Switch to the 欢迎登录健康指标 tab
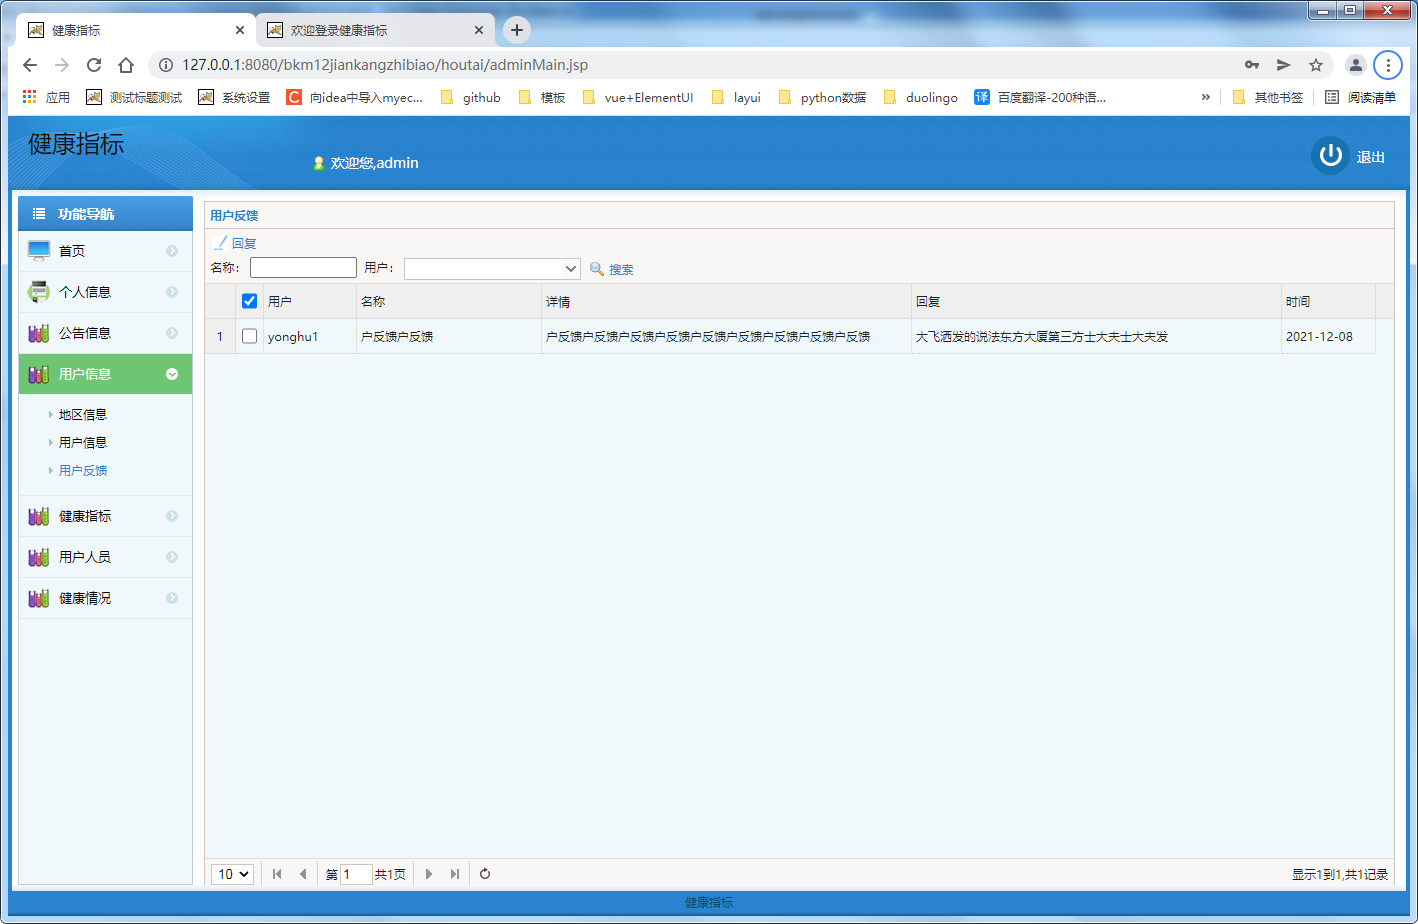This screenshot has width=1418, height=924. click(375, 30)
